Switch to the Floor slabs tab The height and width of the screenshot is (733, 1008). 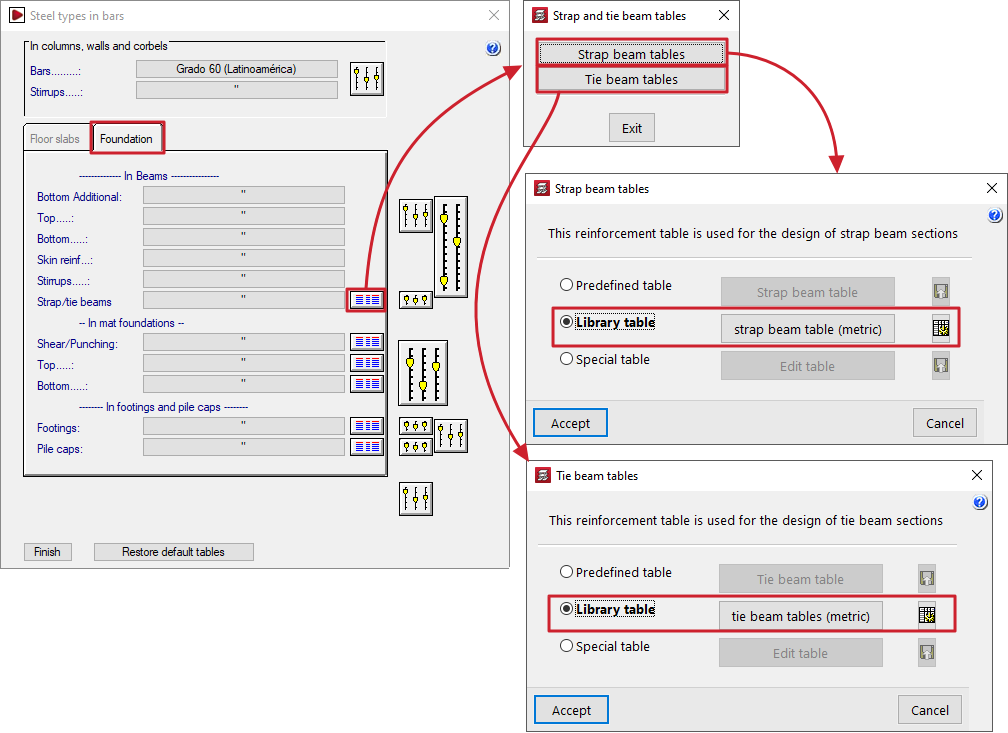click(55, 139)
